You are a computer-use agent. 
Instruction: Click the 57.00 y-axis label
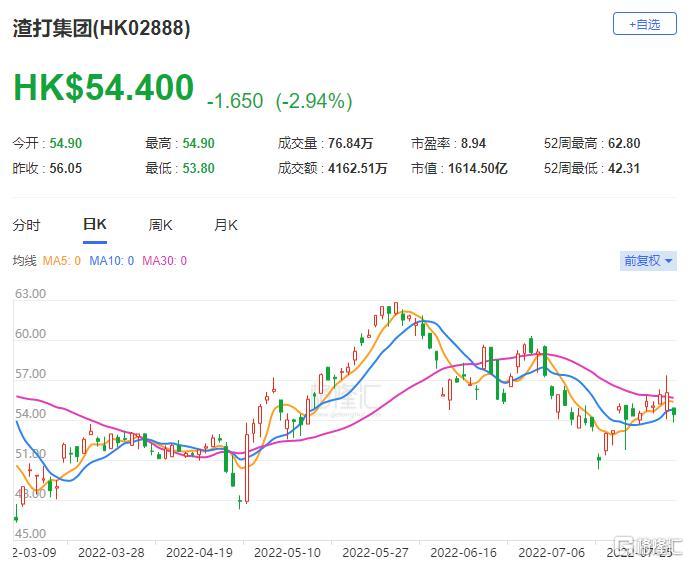(30, 374)
